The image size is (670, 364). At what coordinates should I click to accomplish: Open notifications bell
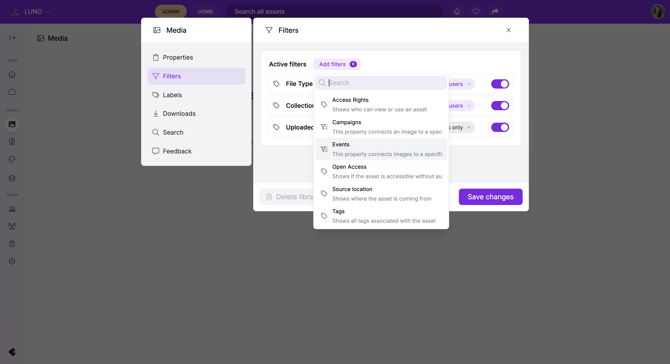click(x=457, y=12)
